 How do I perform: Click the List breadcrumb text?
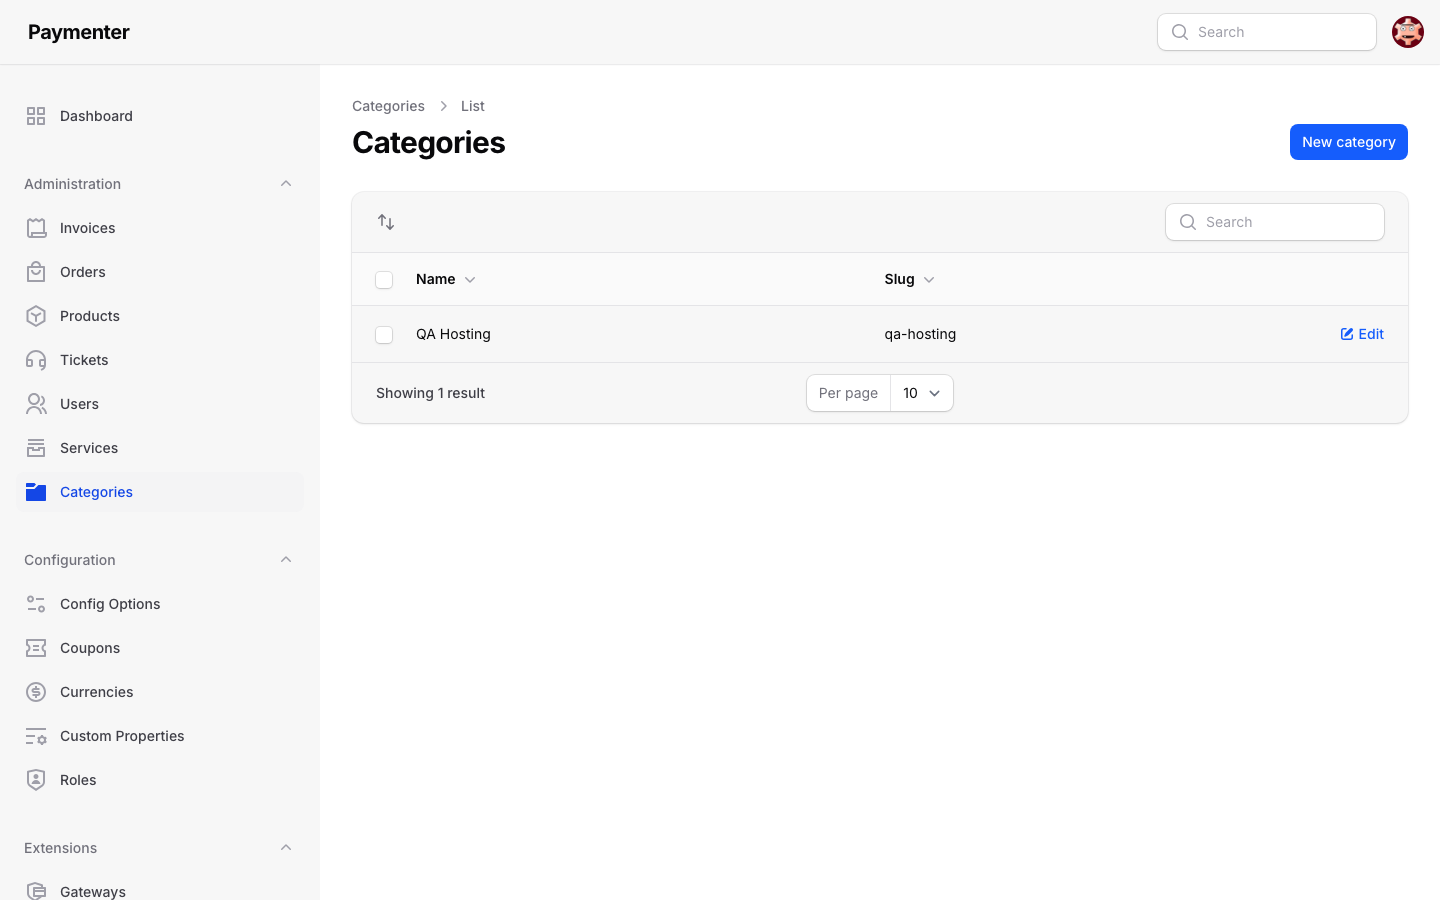pos(473,106)
